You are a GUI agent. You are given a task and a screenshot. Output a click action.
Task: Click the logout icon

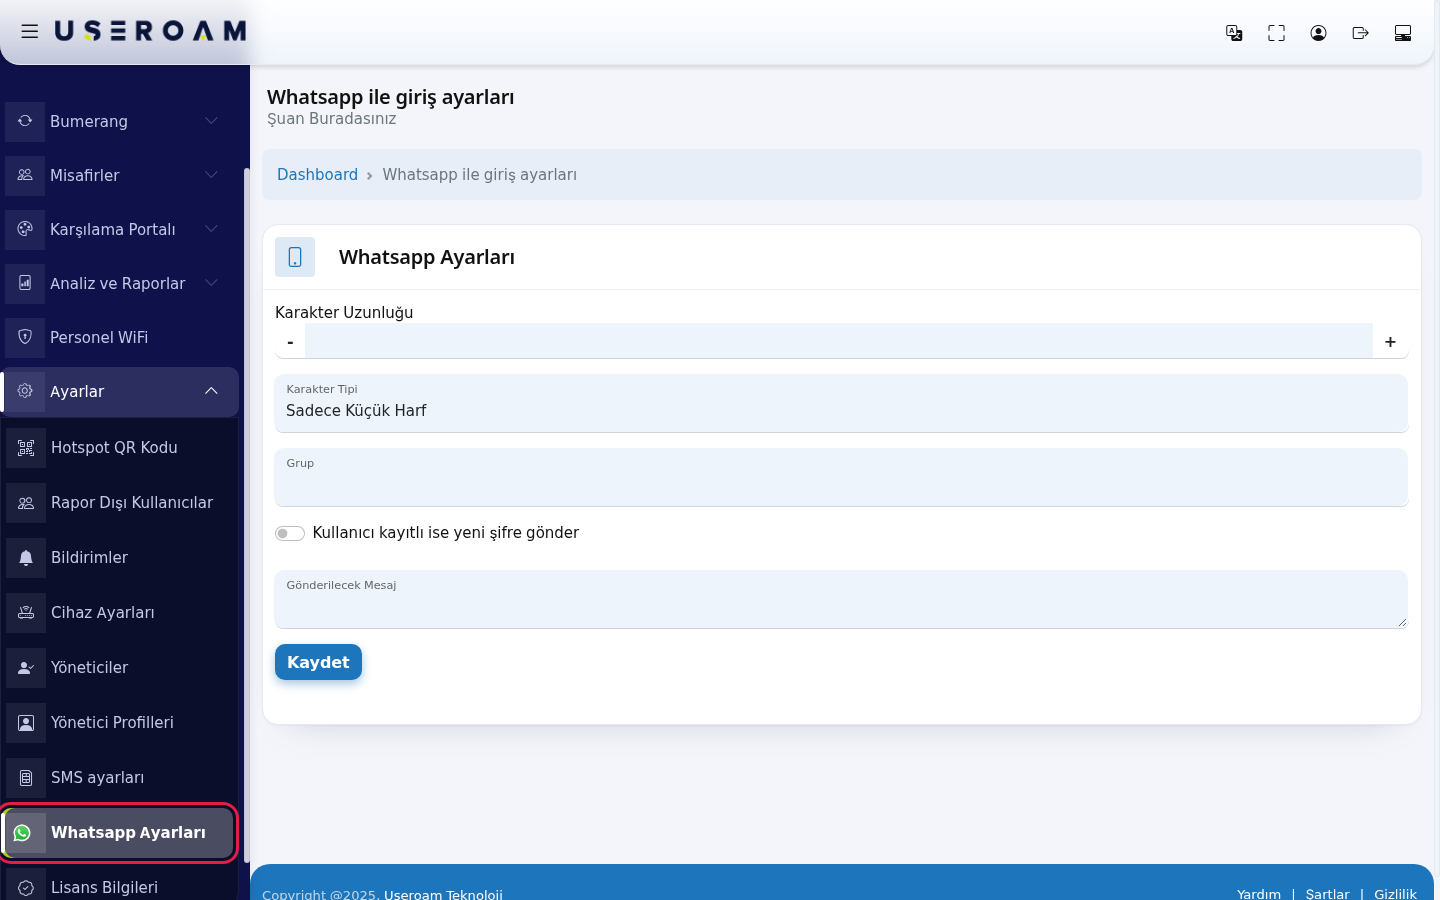point(1360,33)
